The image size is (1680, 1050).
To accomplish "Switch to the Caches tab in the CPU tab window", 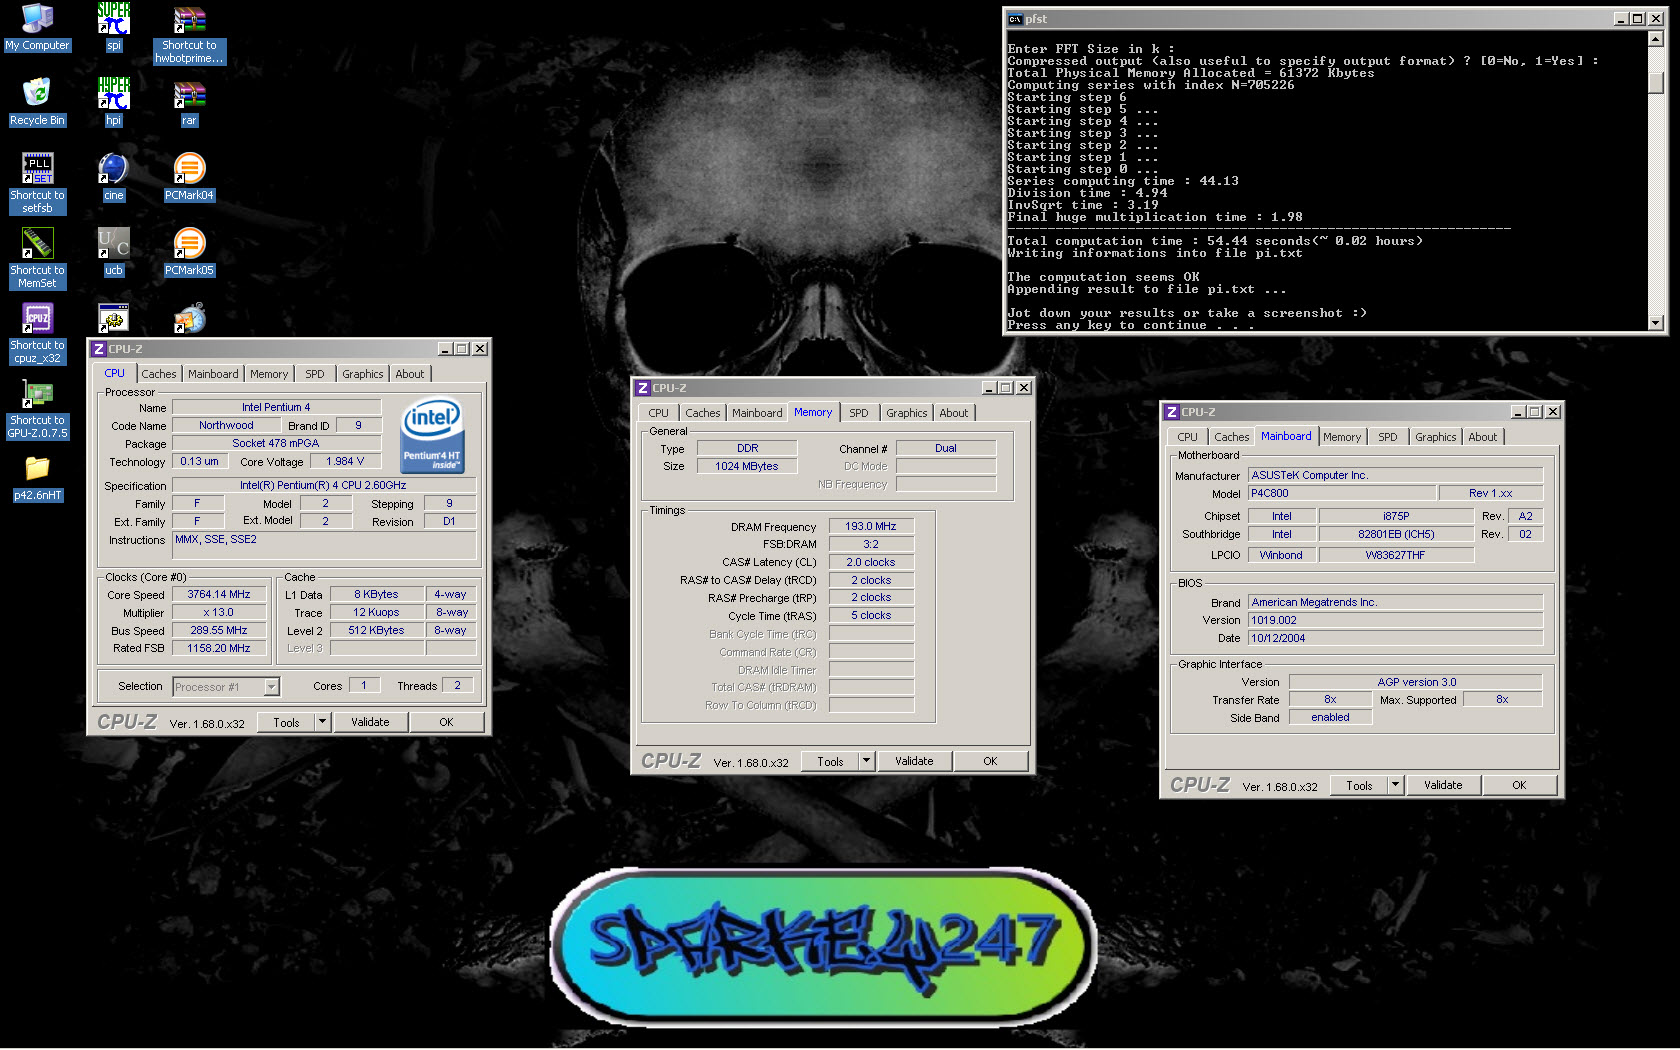I will coord(158,374).
